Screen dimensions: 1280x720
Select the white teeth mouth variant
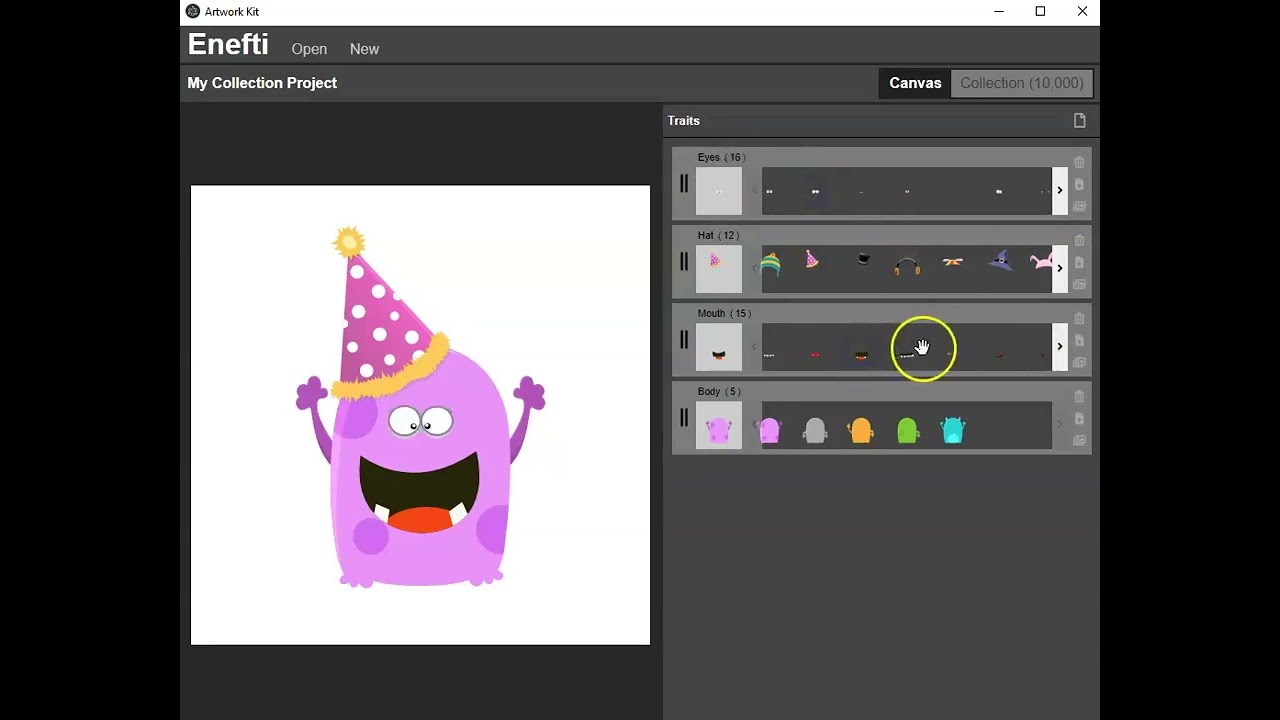[x=769, y=355]
